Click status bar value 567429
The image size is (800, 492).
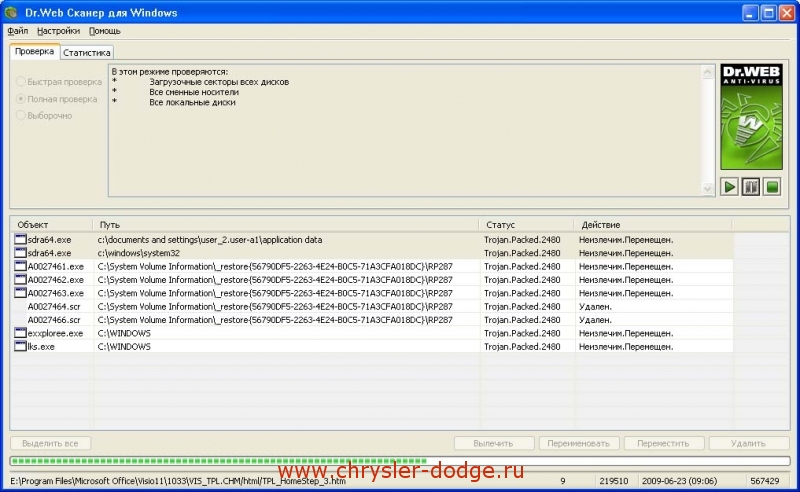pyautogui.click(x=765, y=481)
